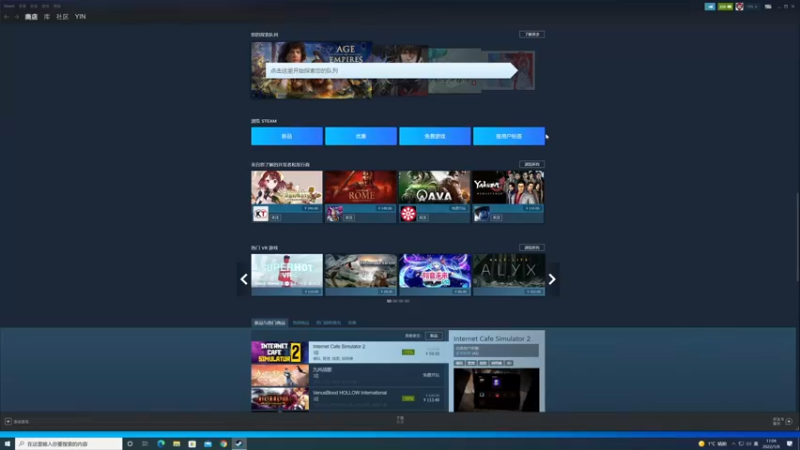Viewport: 800px width, 450px height.
Task: Open the YIN profile tab
Action: tap(80, 17)
